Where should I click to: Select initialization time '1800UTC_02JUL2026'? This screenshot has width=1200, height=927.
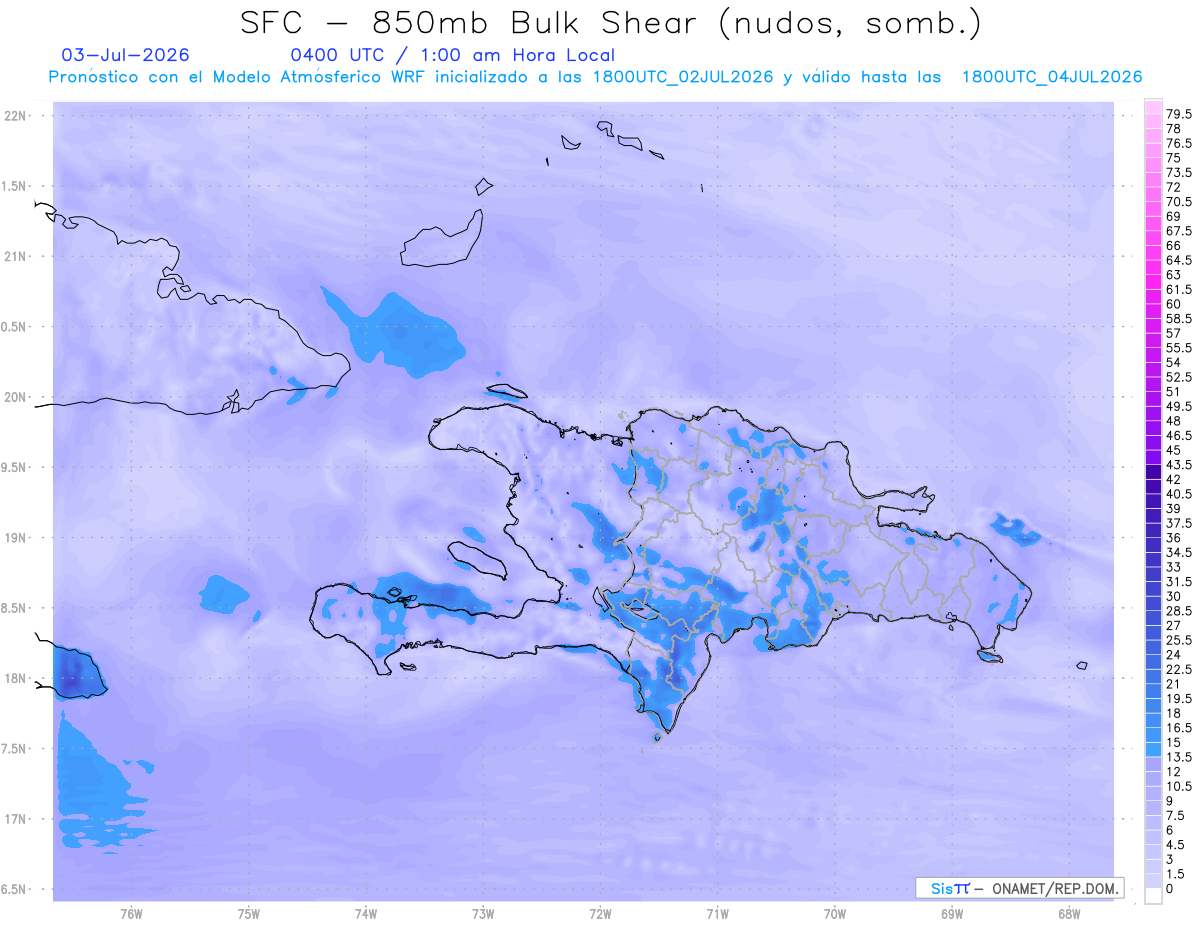682,77
